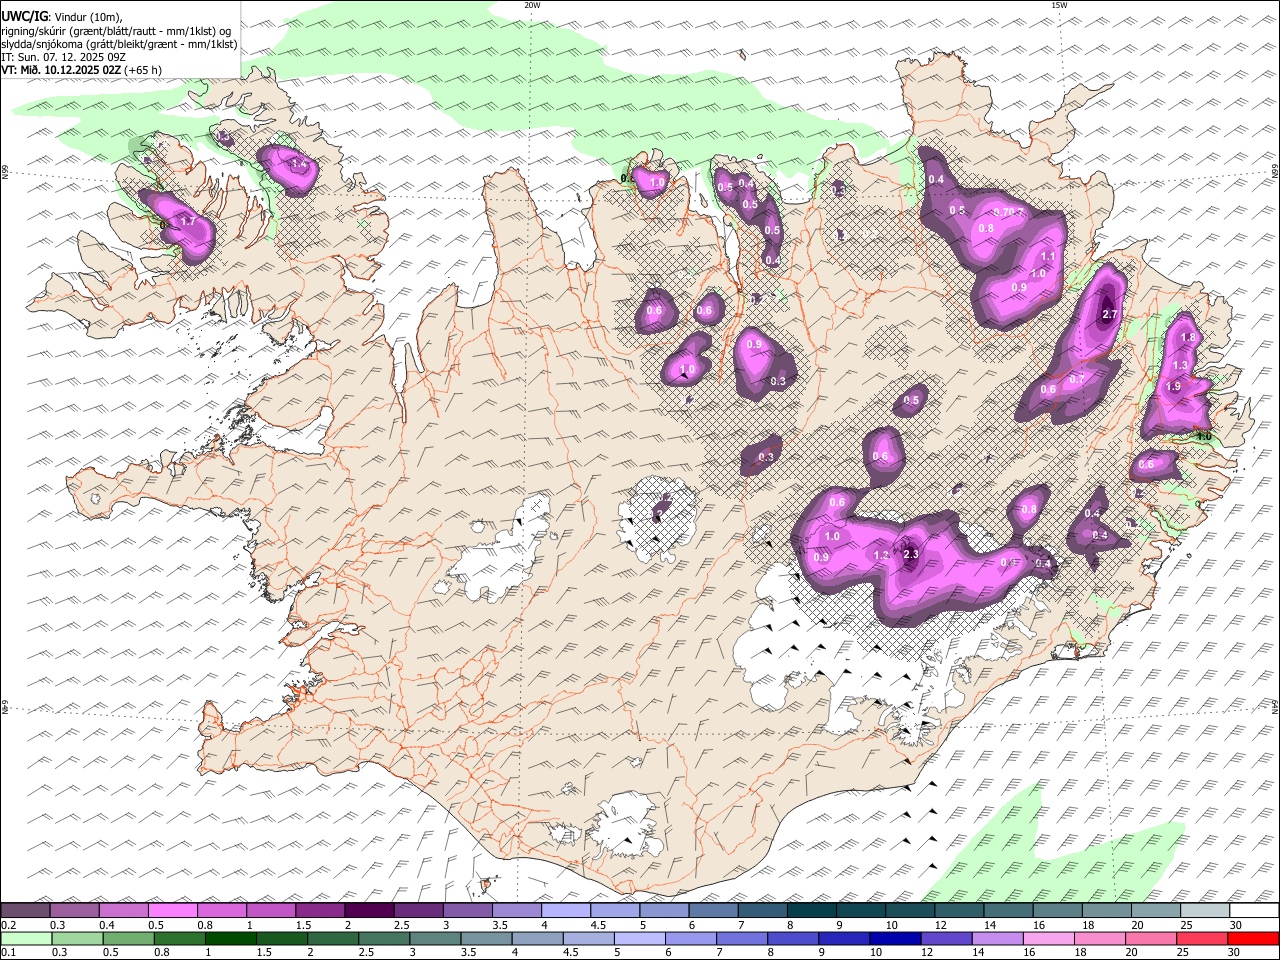
Task: Pick the red lower legend swatch at 30
Action: click(x=1253, y=939)
